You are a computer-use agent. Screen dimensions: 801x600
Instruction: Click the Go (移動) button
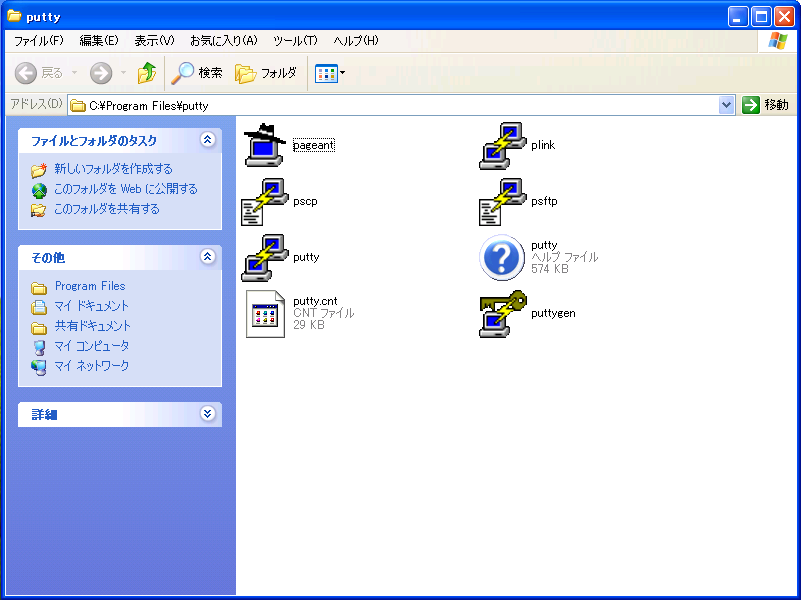[x=765, y=105]
